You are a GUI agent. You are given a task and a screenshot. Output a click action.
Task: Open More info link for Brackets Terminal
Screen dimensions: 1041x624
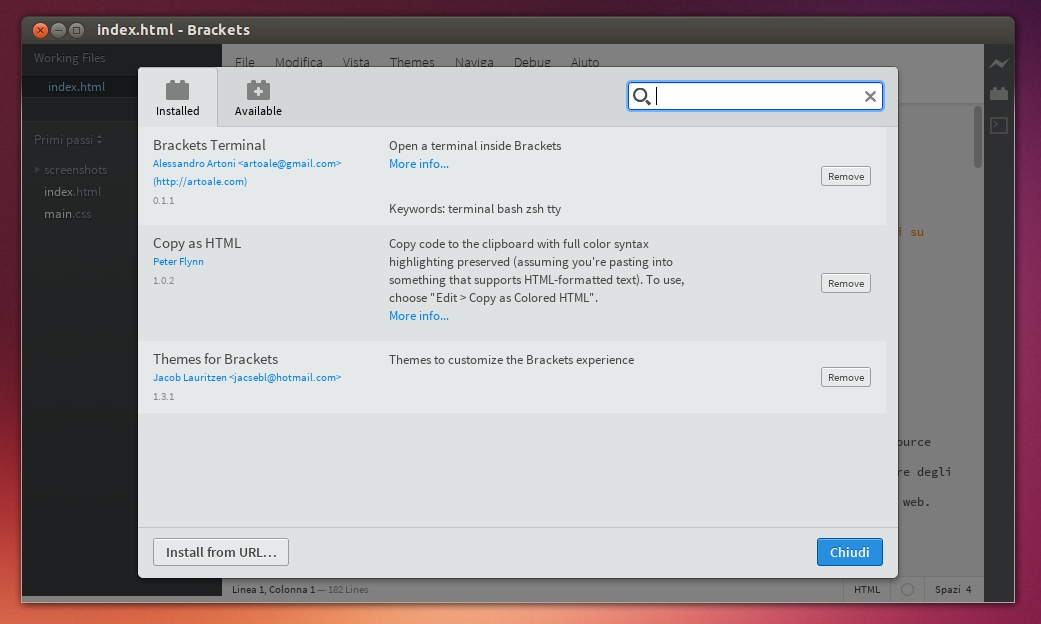pos(419,164)
